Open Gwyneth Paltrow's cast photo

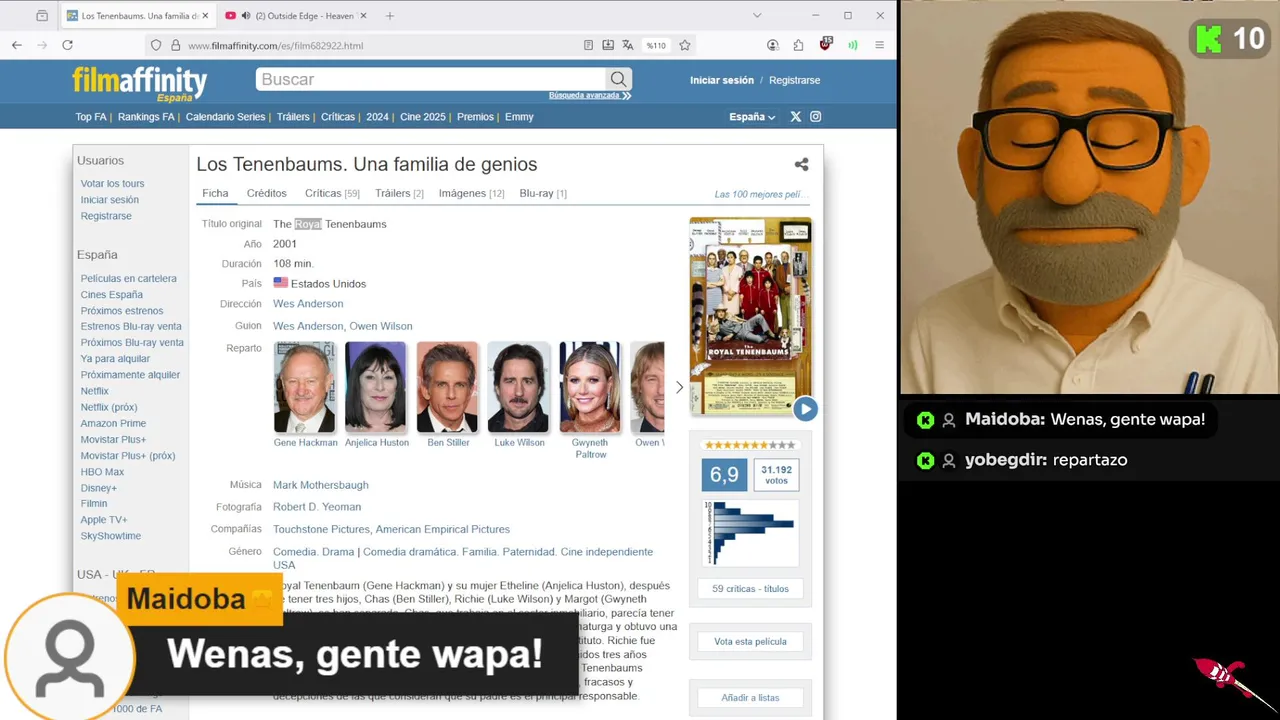tap(590, 387)
